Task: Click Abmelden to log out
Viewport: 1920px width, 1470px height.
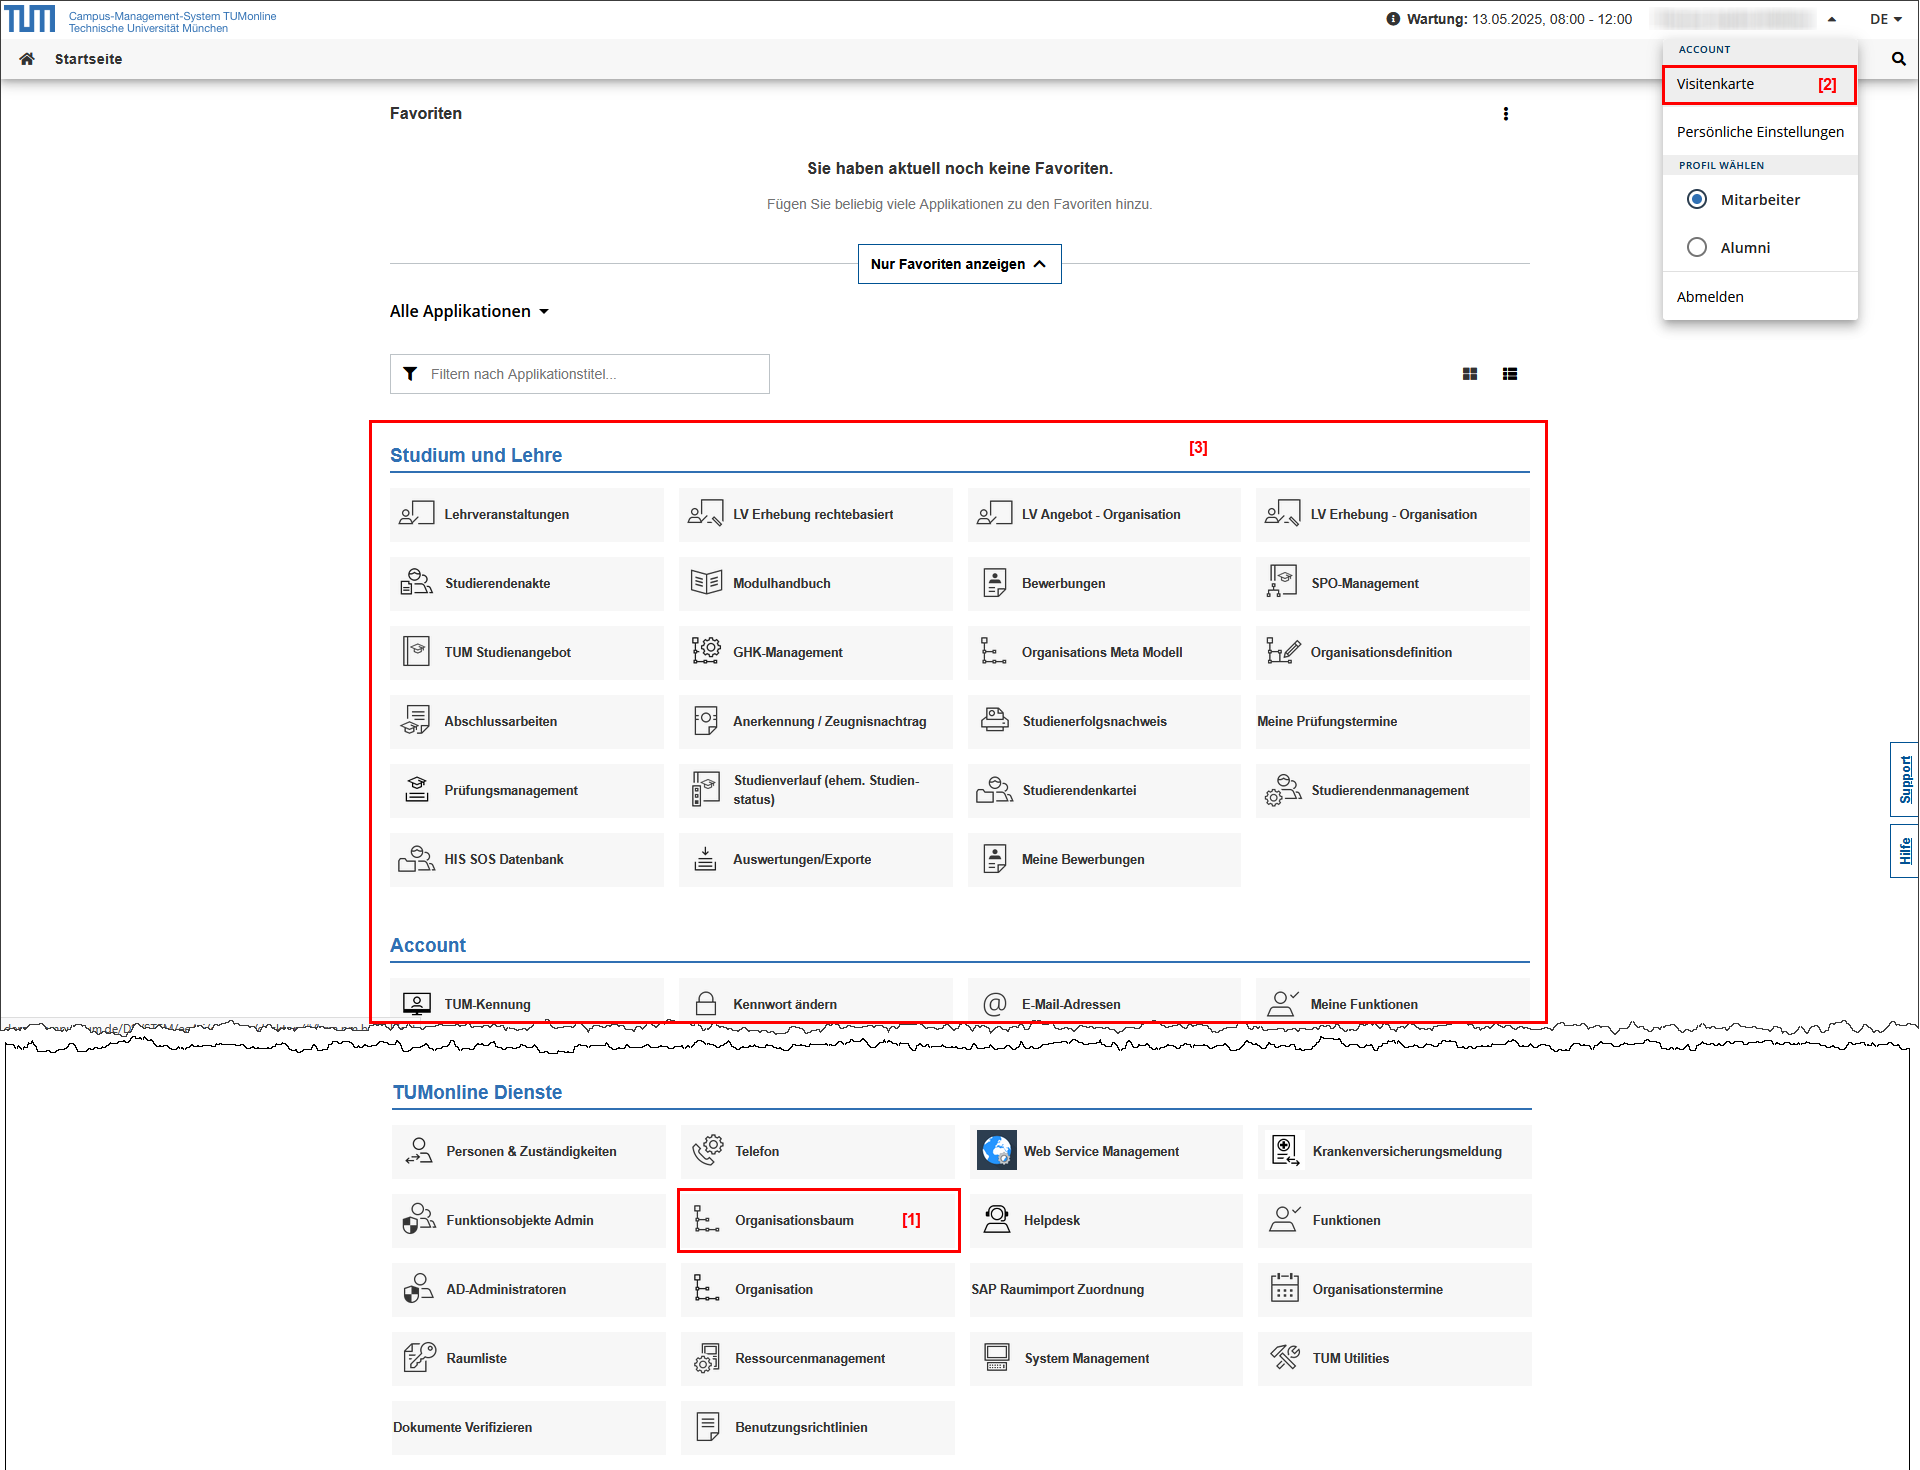Action: (1709, 297)
